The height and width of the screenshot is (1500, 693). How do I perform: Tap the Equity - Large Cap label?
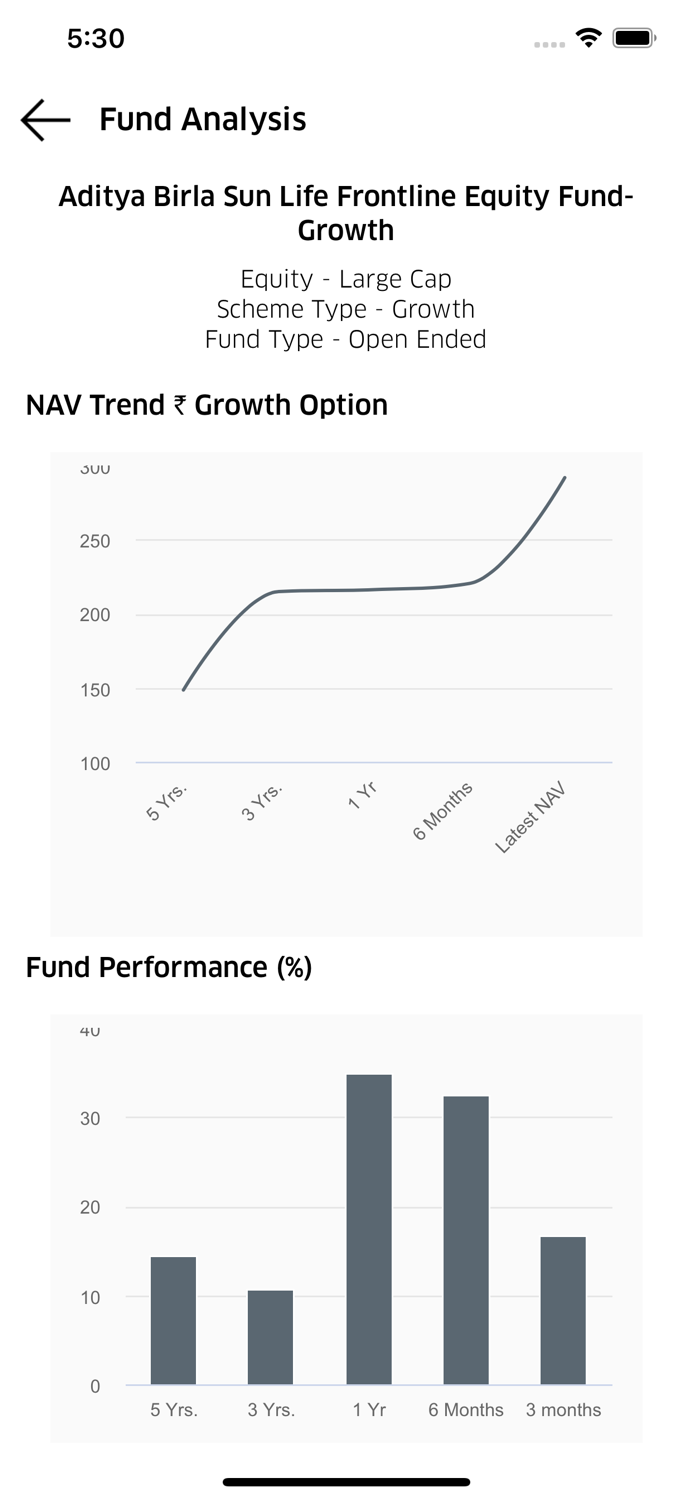(346, 278)
